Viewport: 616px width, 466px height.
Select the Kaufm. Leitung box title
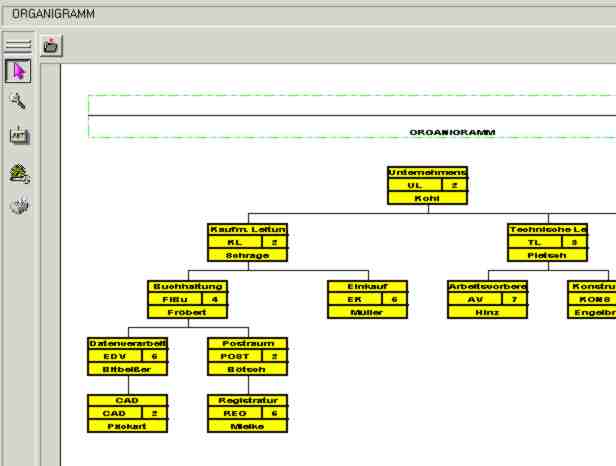(x=248, y=229)
